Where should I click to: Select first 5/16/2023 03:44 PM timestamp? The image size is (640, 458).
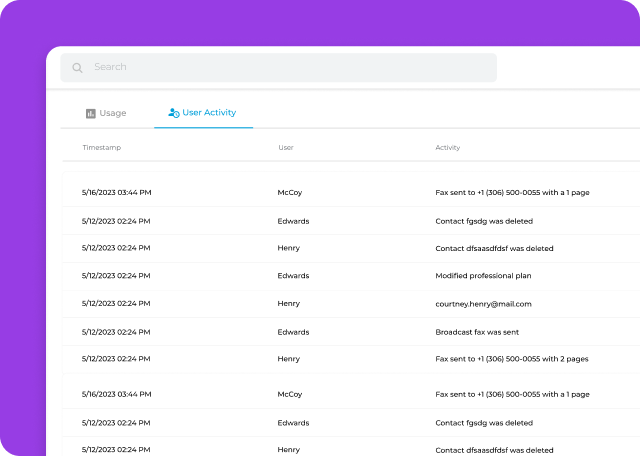click(x=116, y=192)
